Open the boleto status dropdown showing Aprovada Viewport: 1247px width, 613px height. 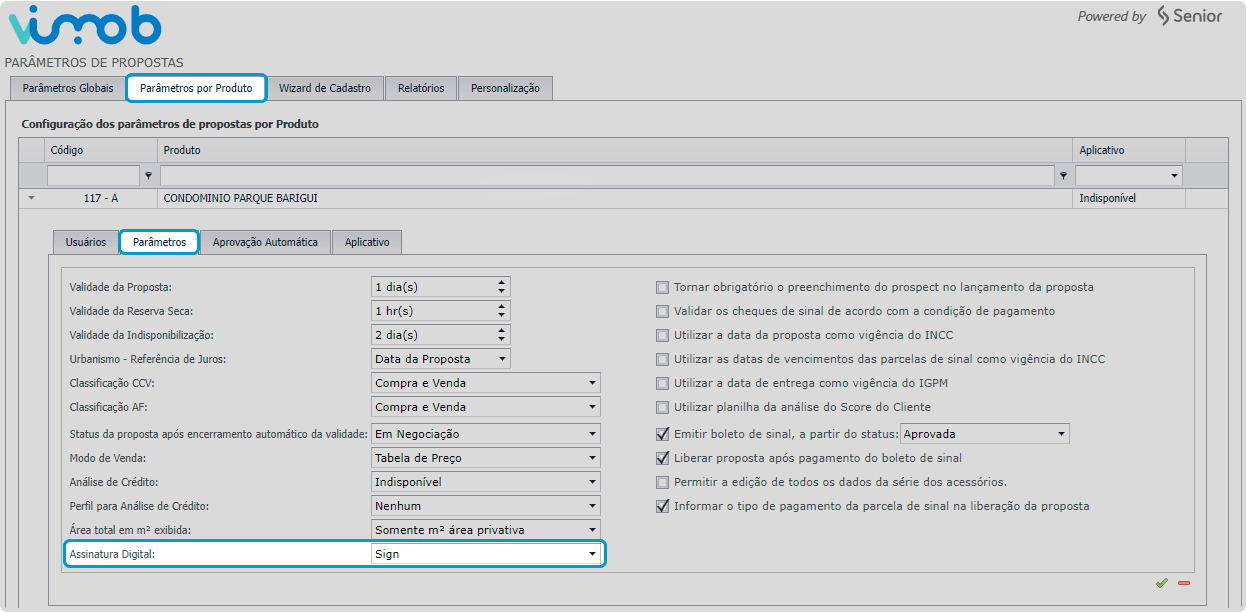click(x=1060, y=434)
